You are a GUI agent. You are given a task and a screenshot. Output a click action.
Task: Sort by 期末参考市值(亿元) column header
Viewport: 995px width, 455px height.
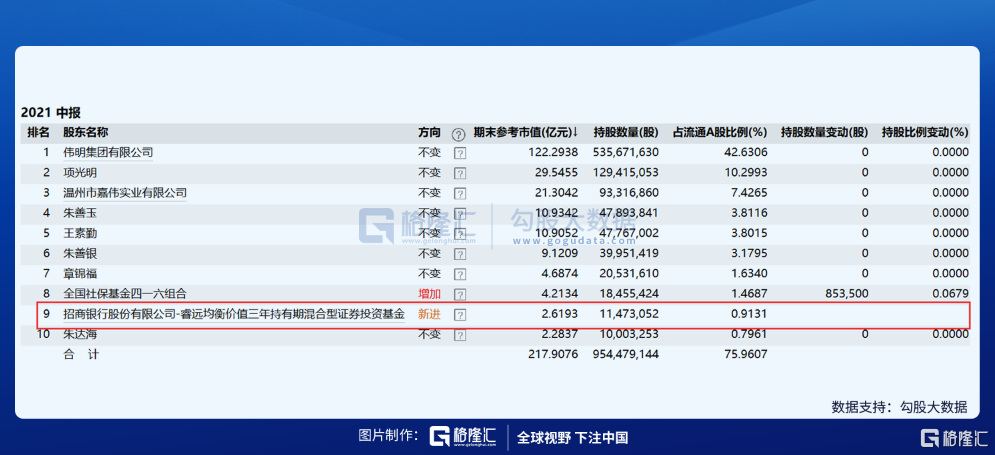526,133
